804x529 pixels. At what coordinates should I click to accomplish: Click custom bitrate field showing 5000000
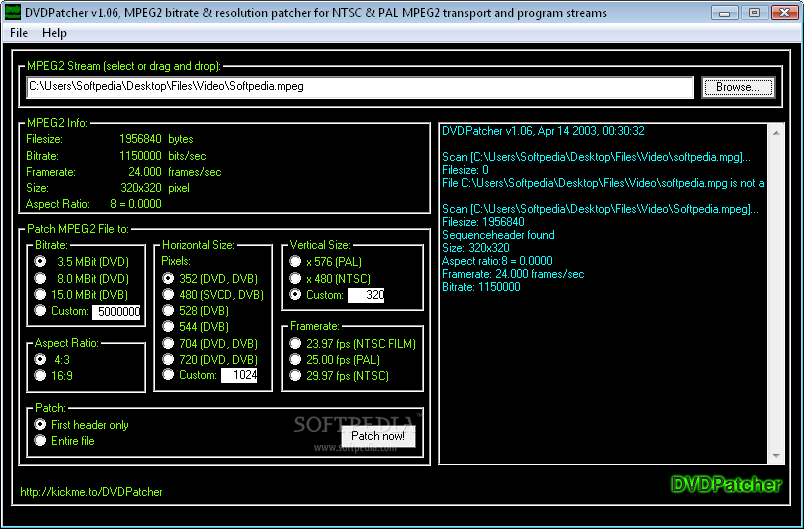click(116, 312)
